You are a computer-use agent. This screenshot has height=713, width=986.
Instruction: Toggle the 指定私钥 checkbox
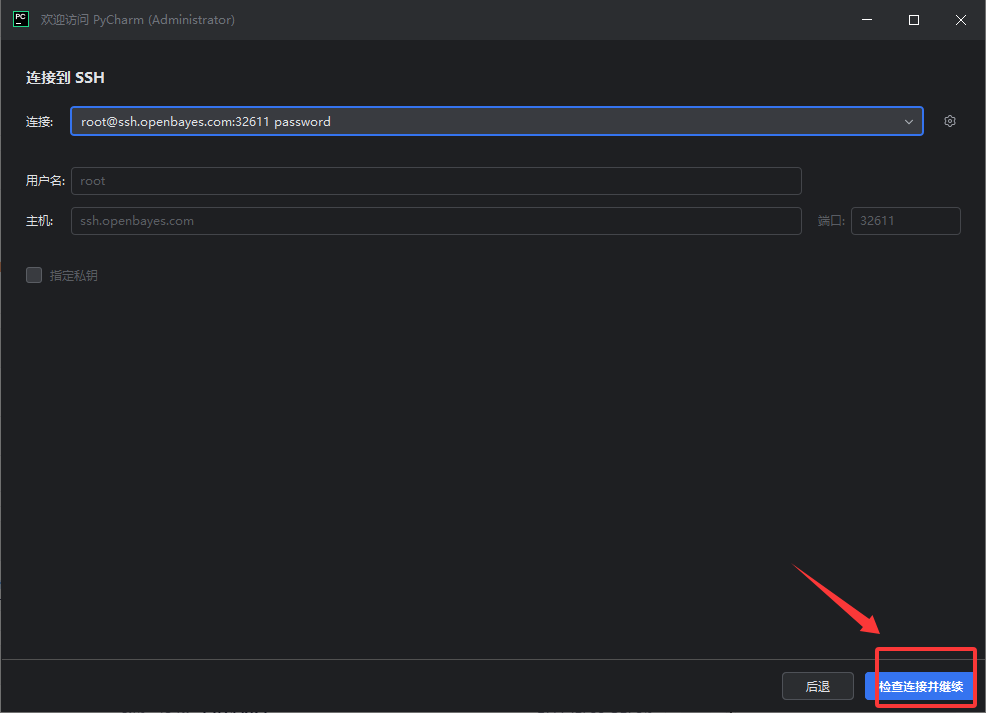pos(34,275)
